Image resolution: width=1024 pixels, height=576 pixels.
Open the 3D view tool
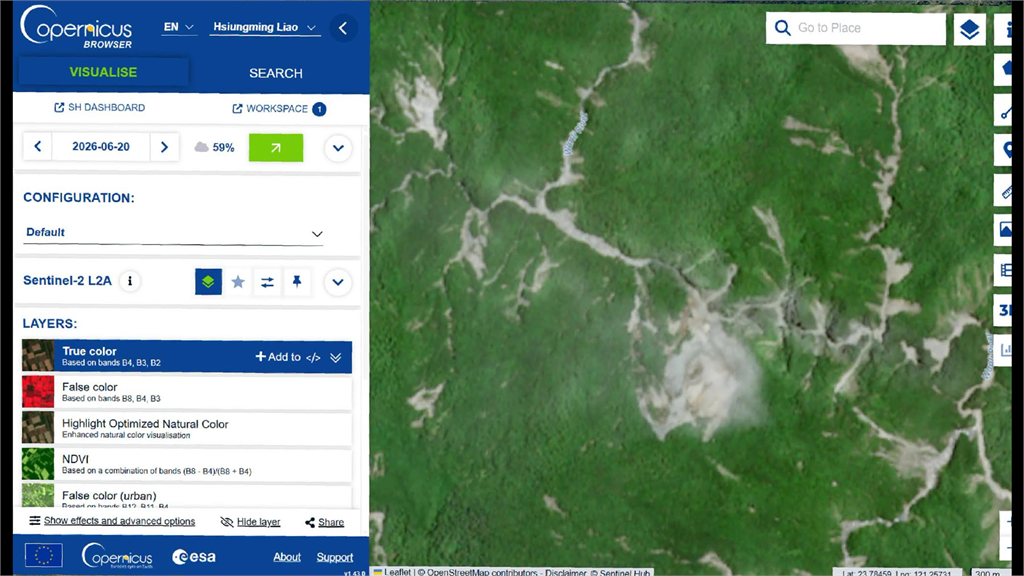1006,310
